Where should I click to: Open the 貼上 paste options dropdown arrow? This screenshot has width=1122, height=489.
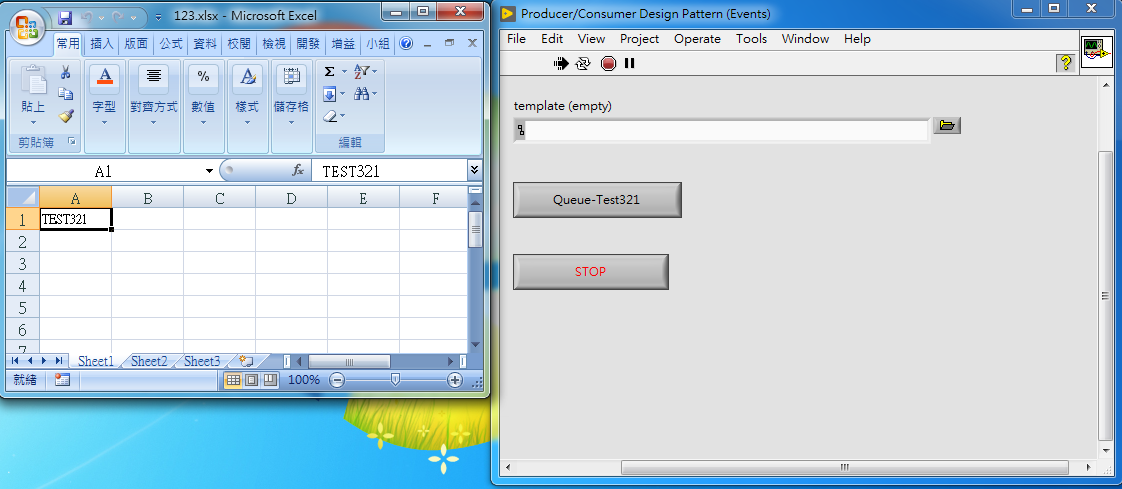33,122
